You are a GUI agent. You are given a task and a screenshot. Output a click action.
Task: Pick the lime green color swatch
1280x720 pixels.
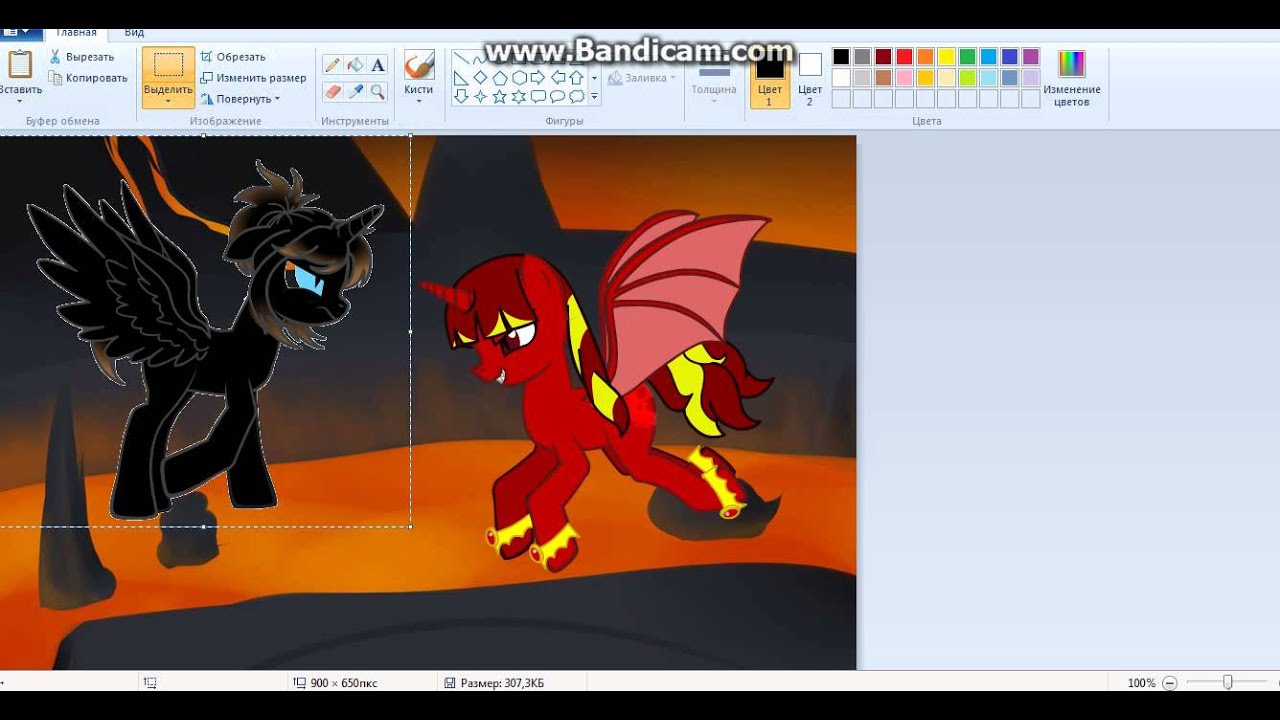(x=967, y=78)
